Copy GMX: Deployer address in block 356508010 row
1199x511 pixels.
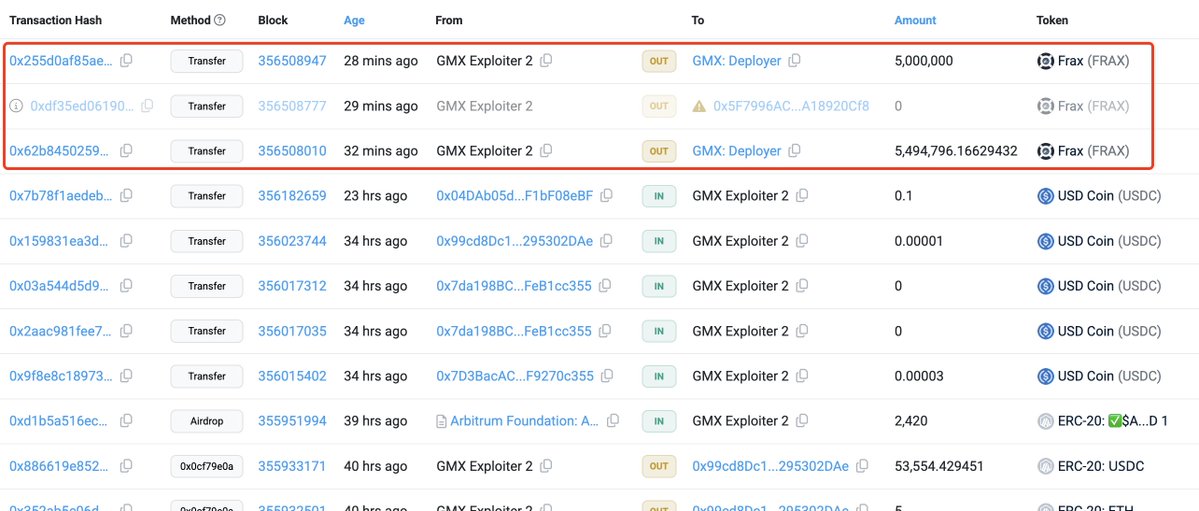(794, 151)
